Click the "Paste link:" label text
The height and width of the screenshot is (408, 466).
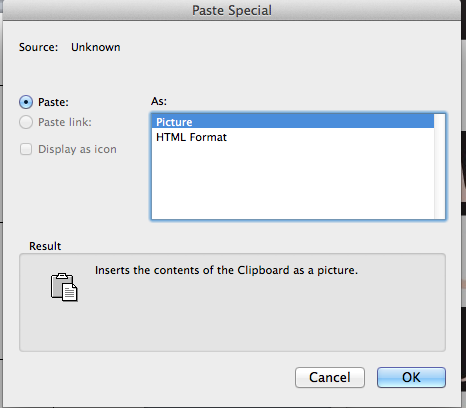point(65,122)
